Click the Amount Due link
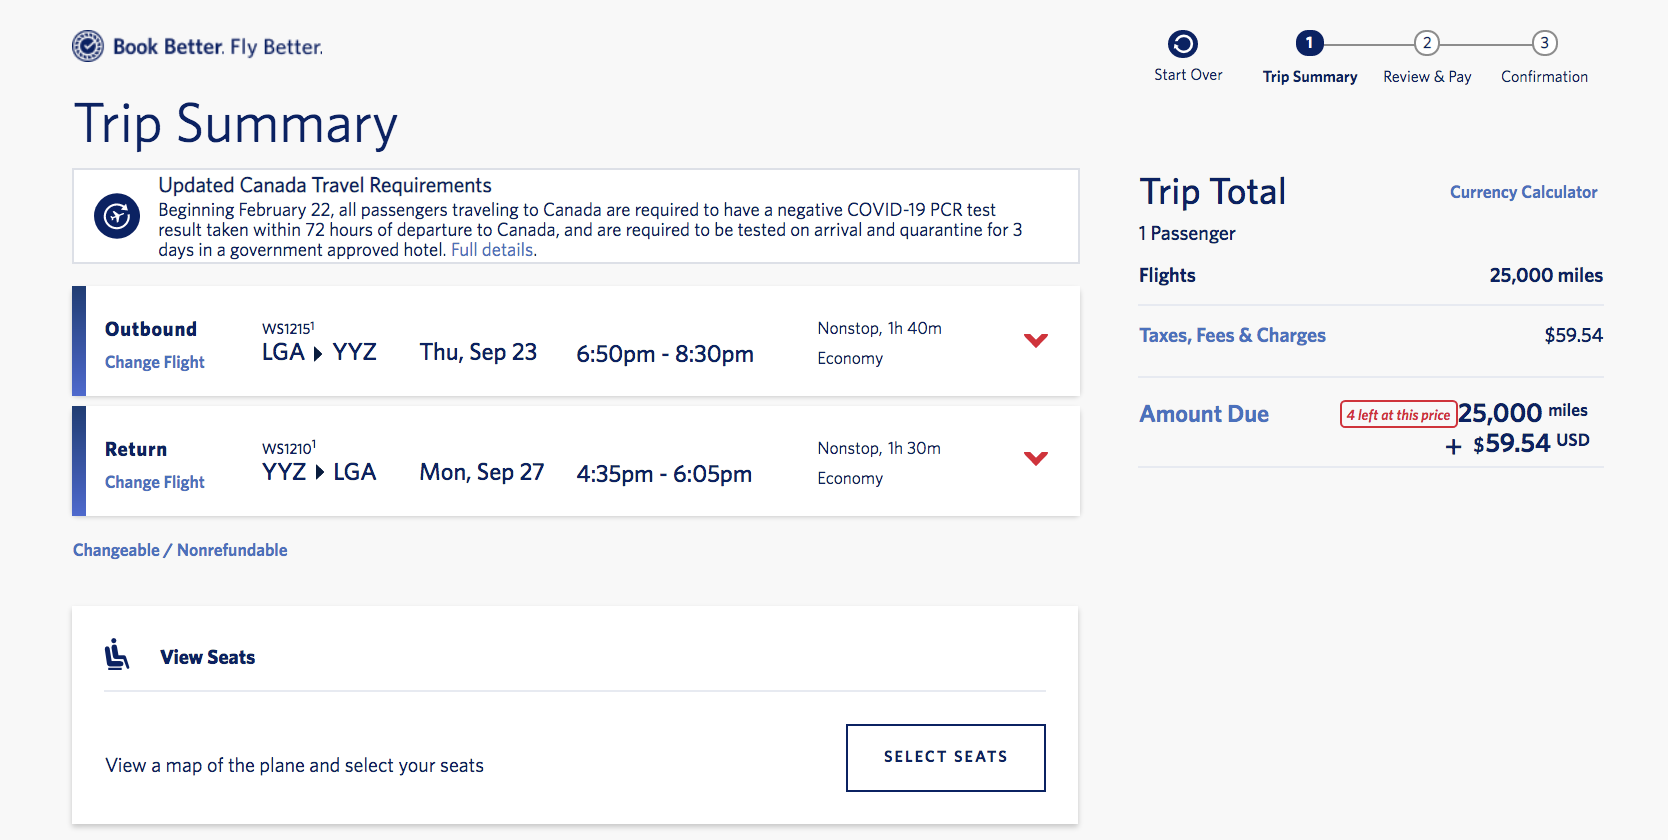Viewport: 1668px width, 840px height. [x=1204, y=414]
